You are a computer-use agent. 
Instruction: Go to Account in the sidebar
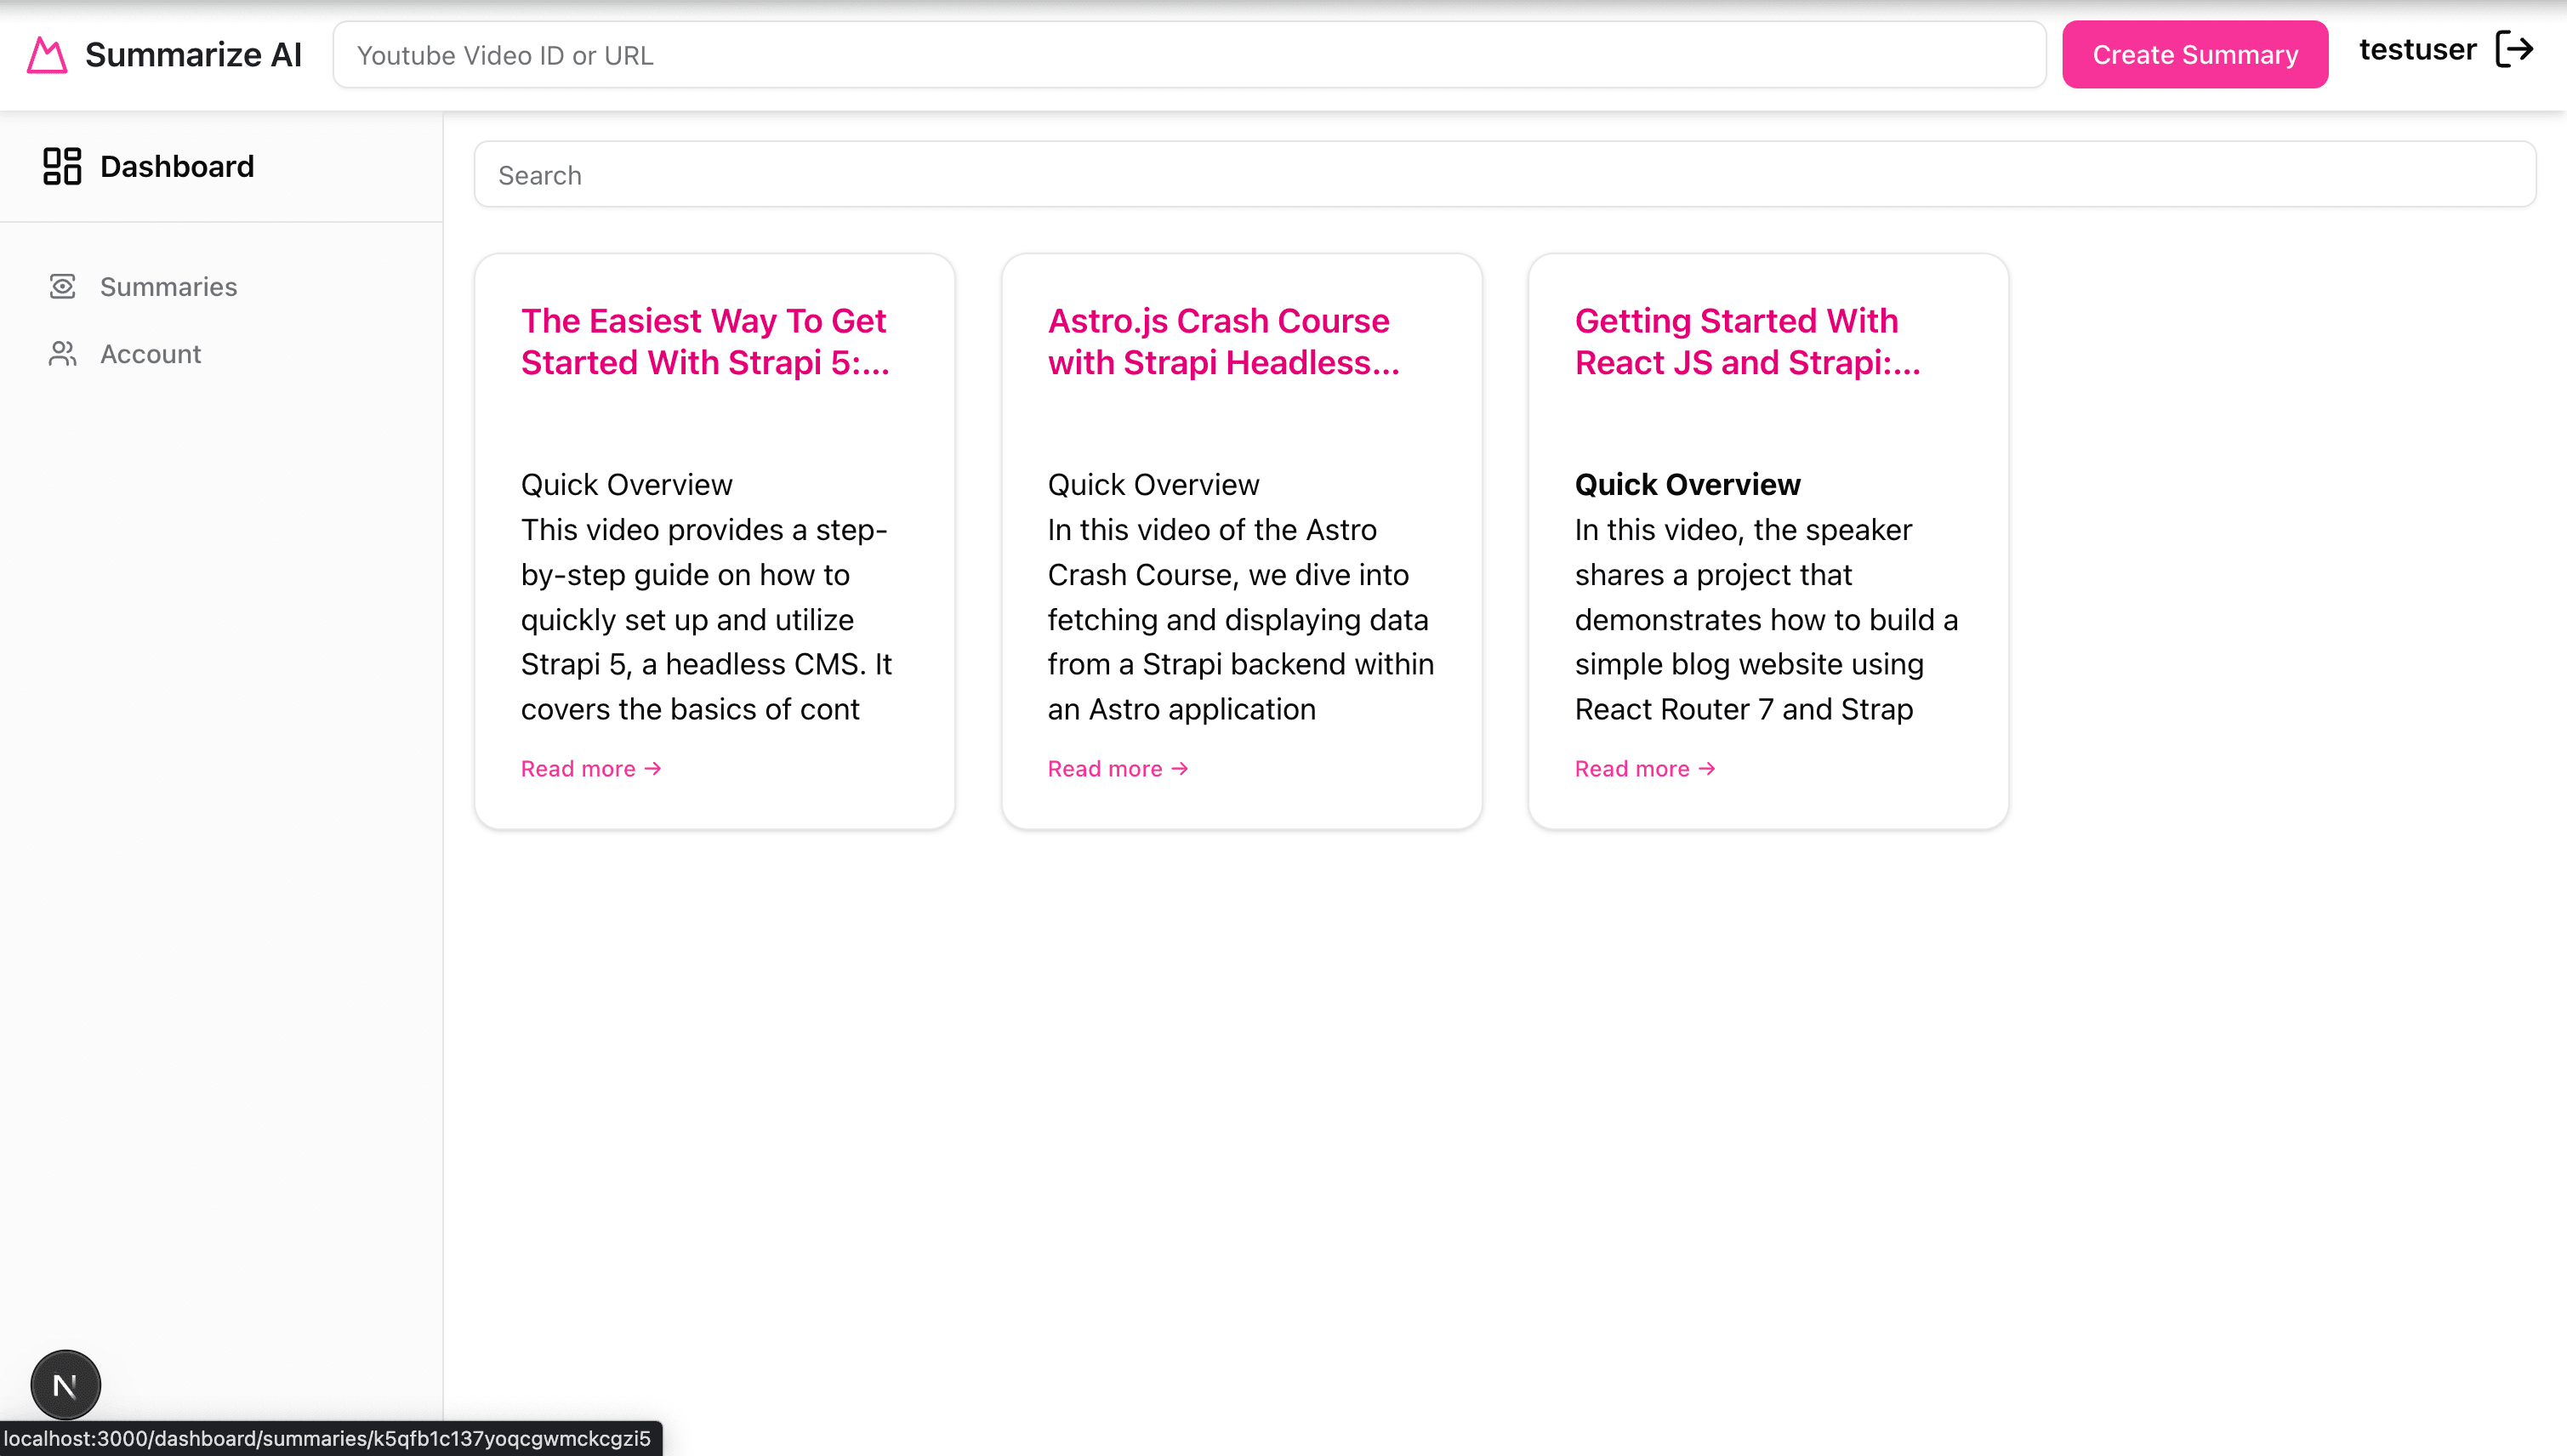(x=150, y=354)
